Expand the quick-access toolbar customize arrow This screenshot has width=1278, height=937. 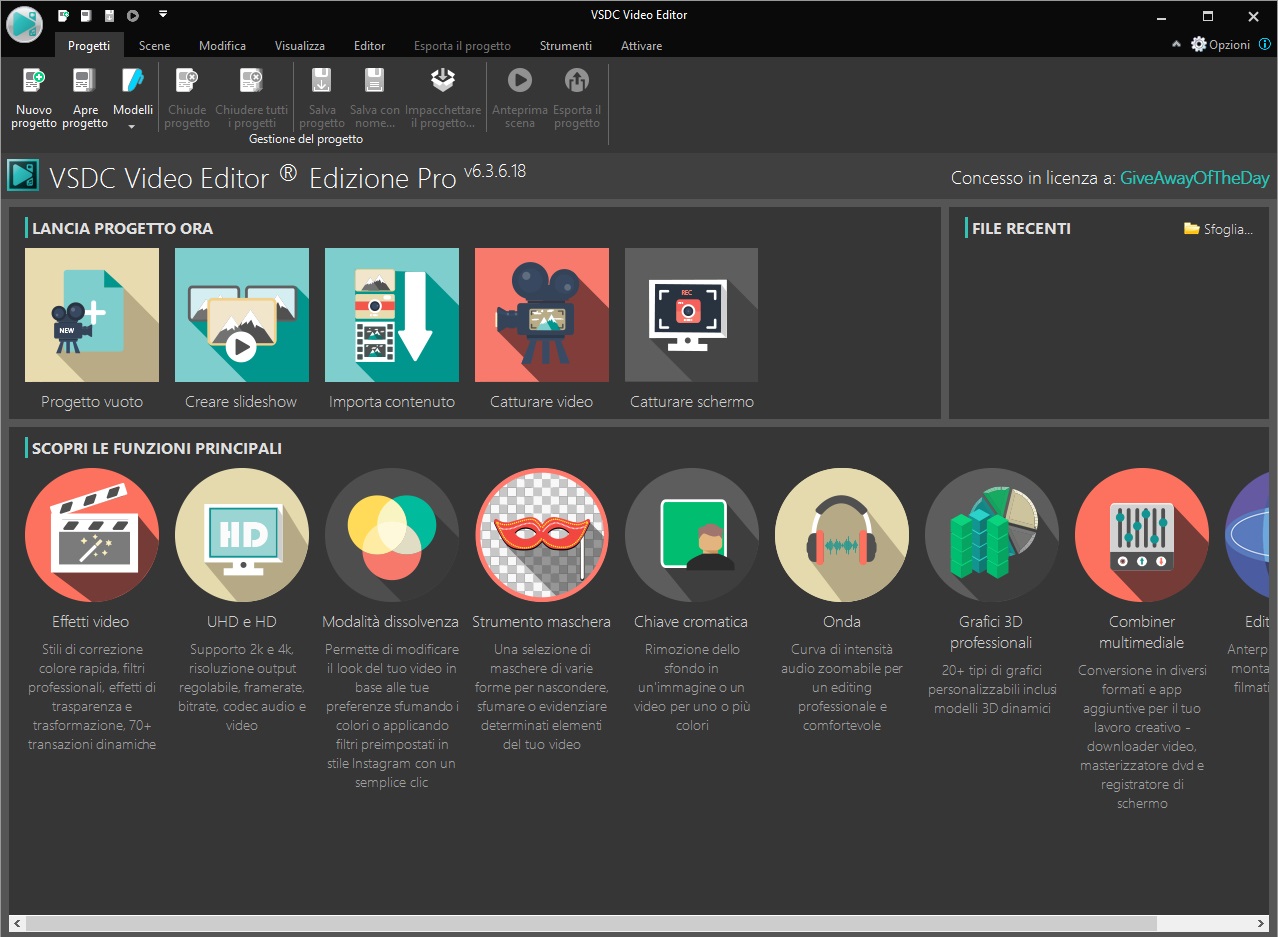[163, 15]
